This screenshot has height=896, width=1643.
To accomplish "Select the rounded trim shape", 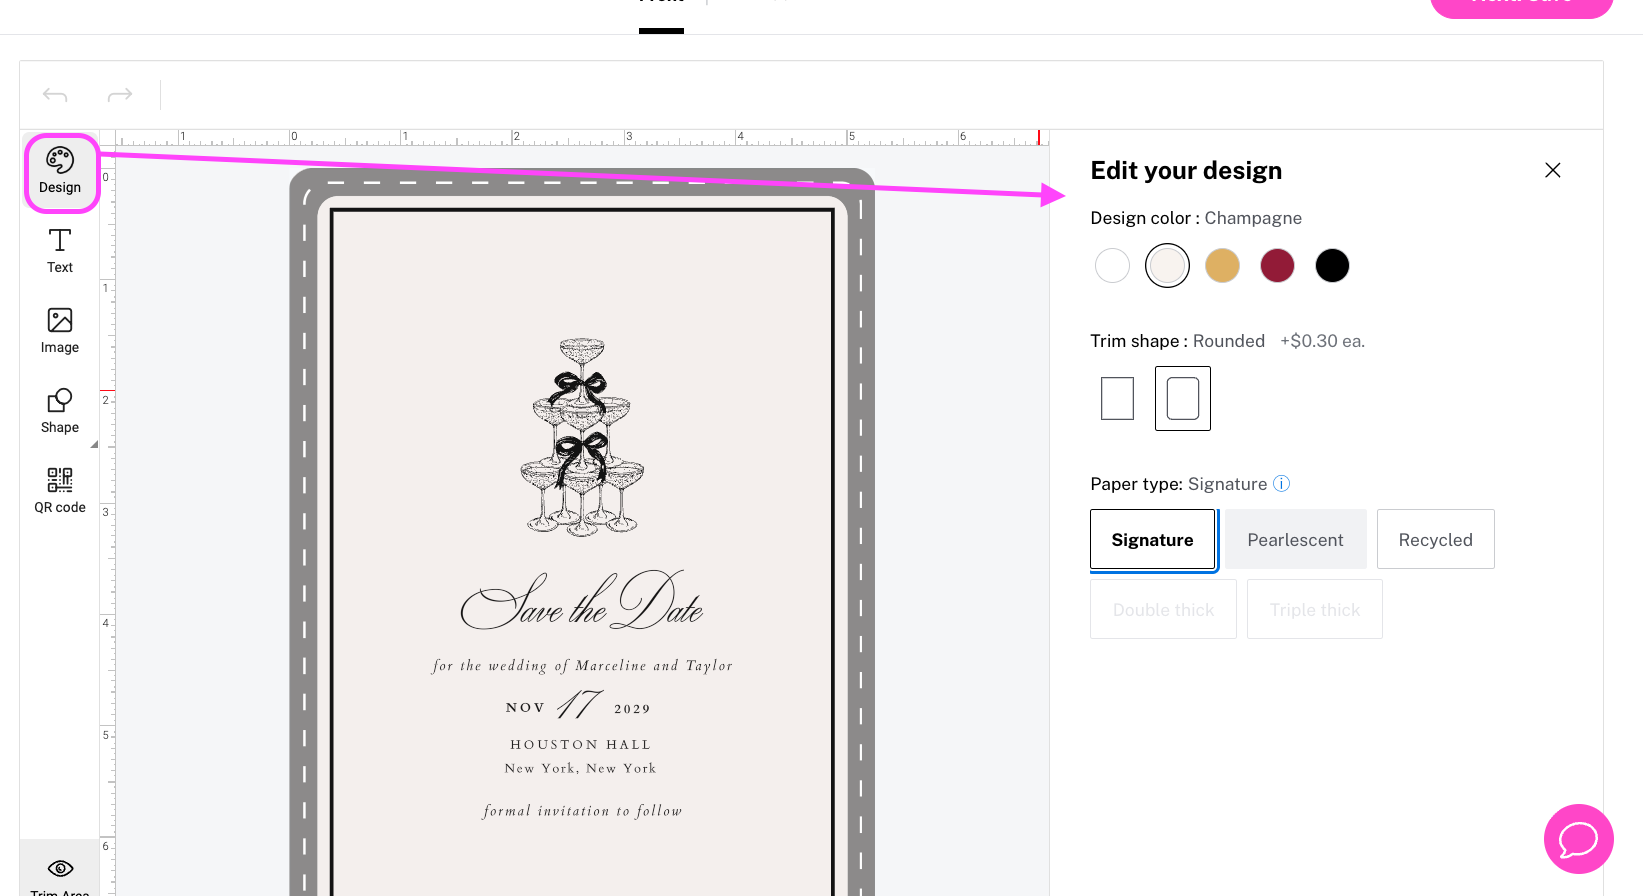I will (x=1183, y=398).
